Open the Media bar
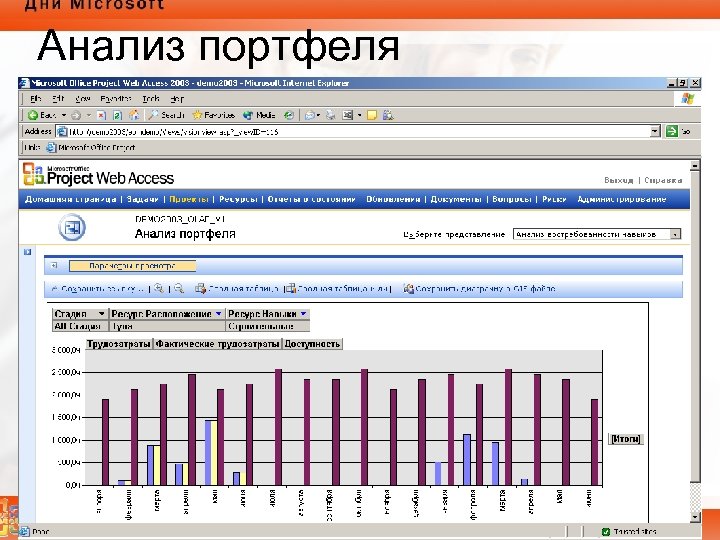The width and height of the screenshot is (720, 540). click(x=259, y=115)
